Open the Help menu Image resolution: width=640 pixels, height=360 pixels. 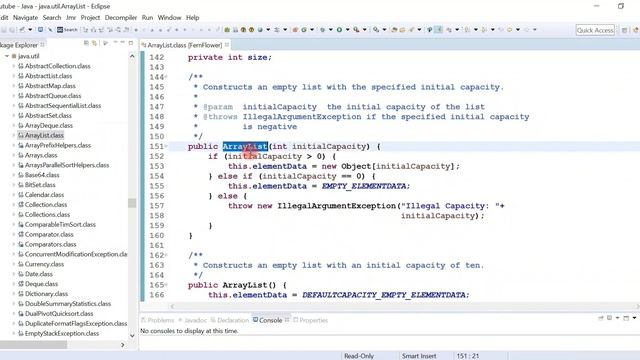click(193, 18)
